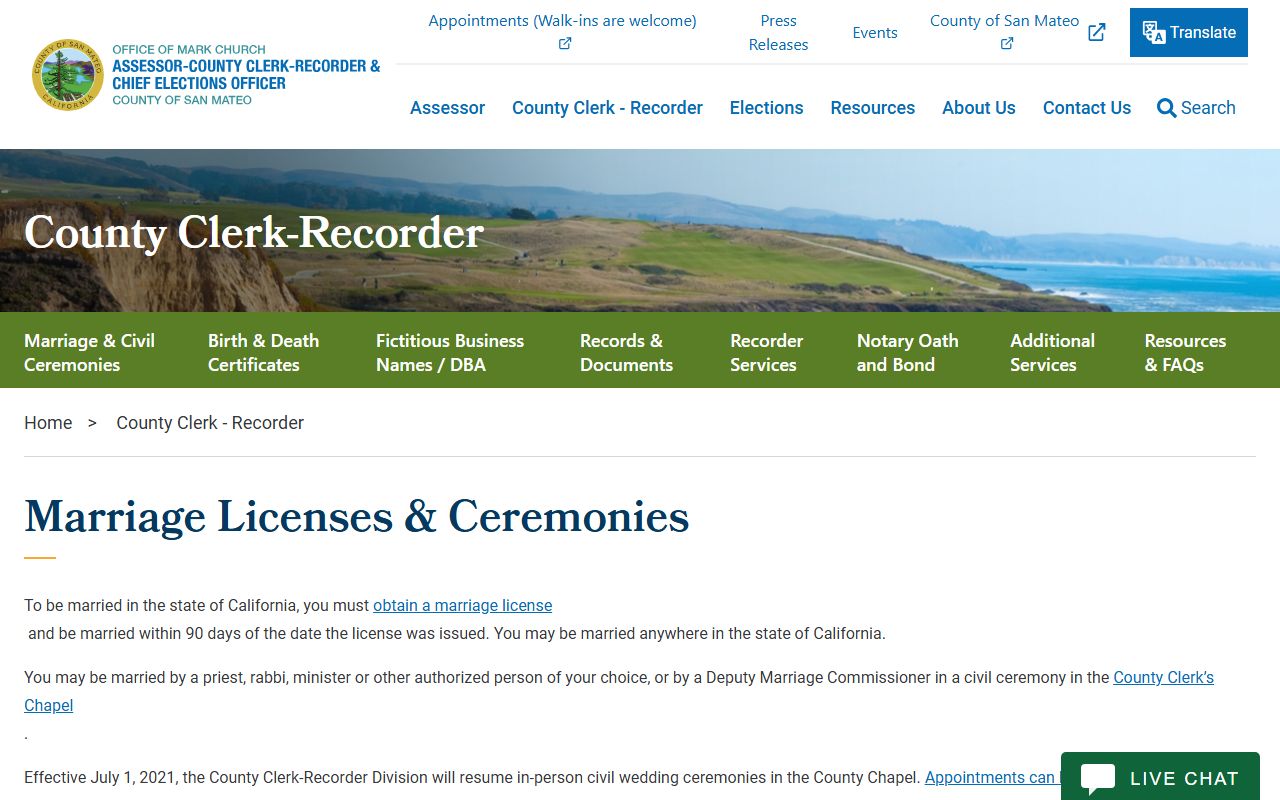Select Fictitious Business Names / DBA
The image size is (1280, 800).
click(x=450, y=352)
